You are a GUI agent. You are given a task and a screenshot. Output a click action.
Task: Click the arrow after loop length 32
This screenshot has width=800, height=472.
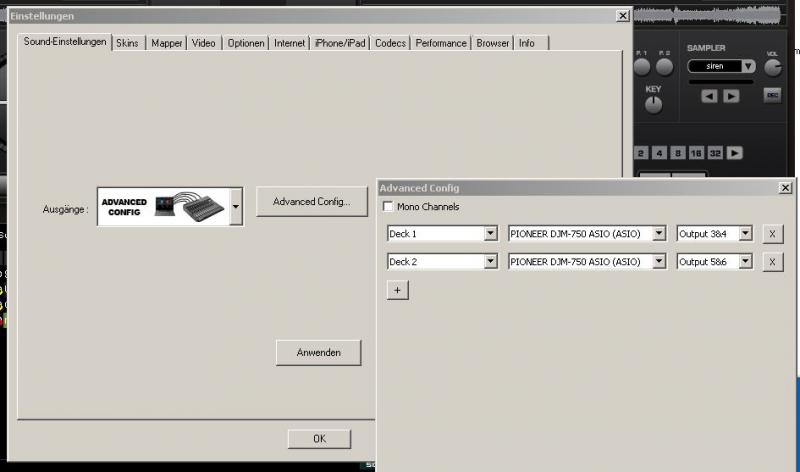coord(734,153)
